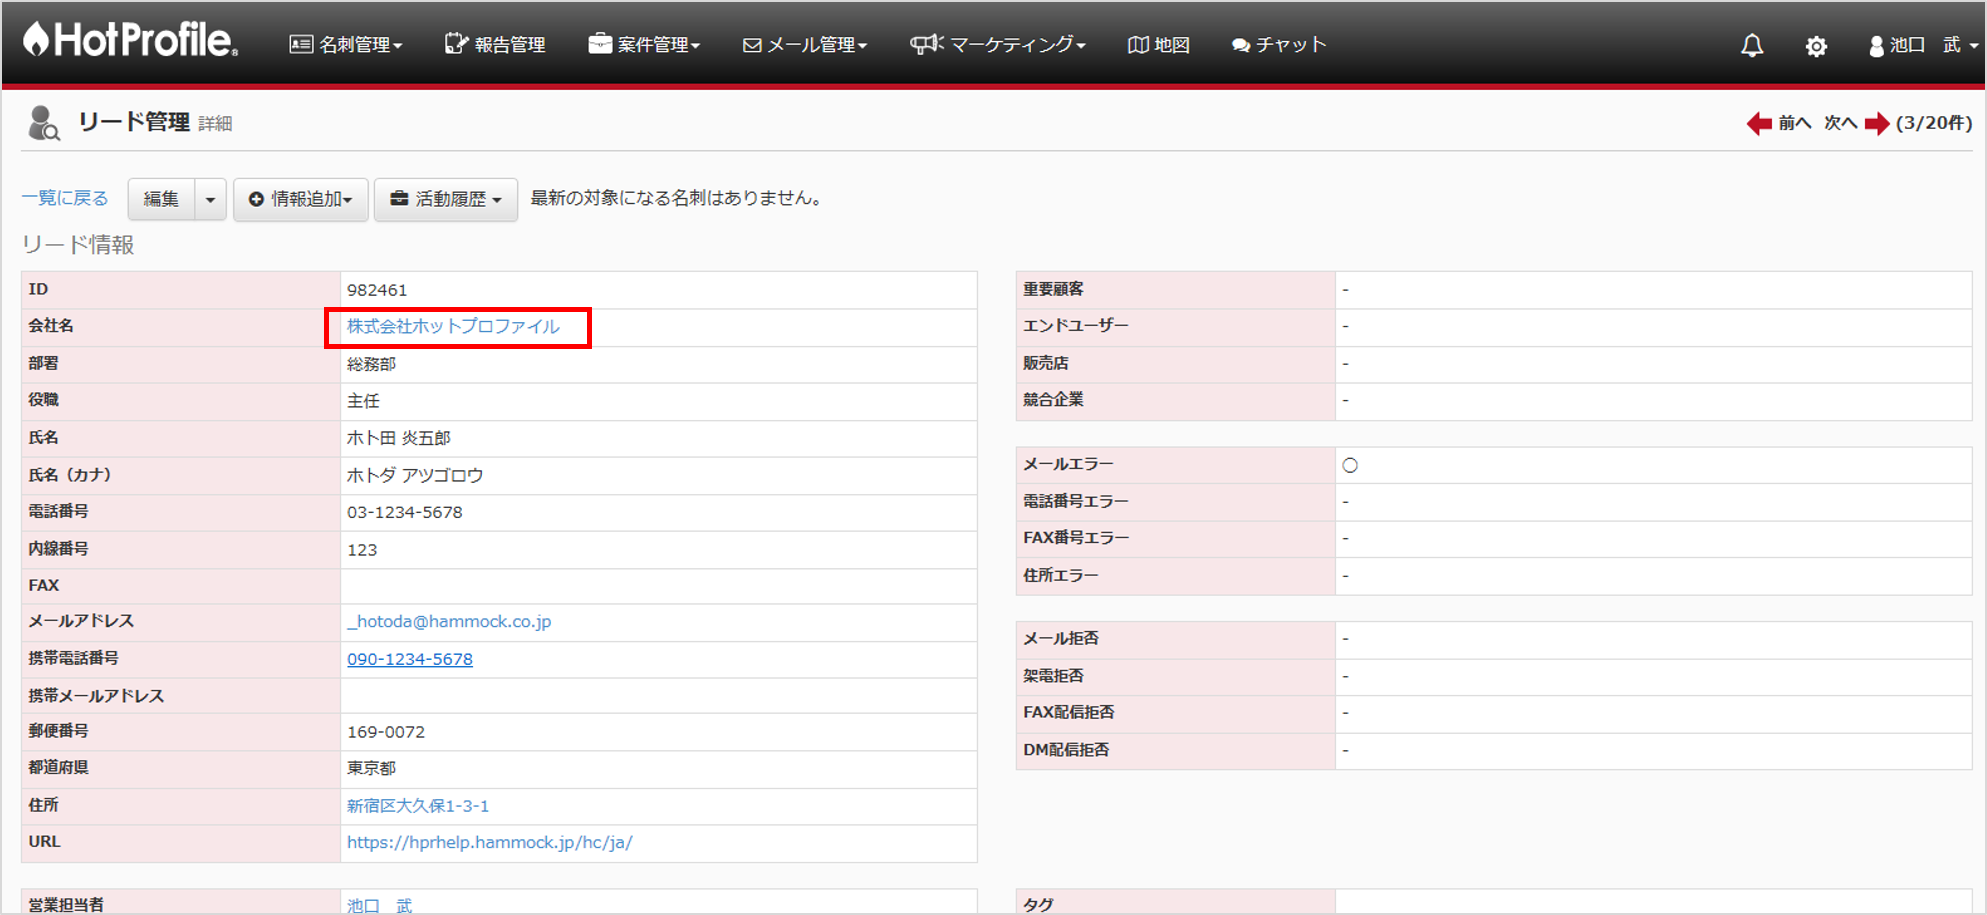Open user menu 池口 武
The image size is (1987, 915).
click(1922, 45)
